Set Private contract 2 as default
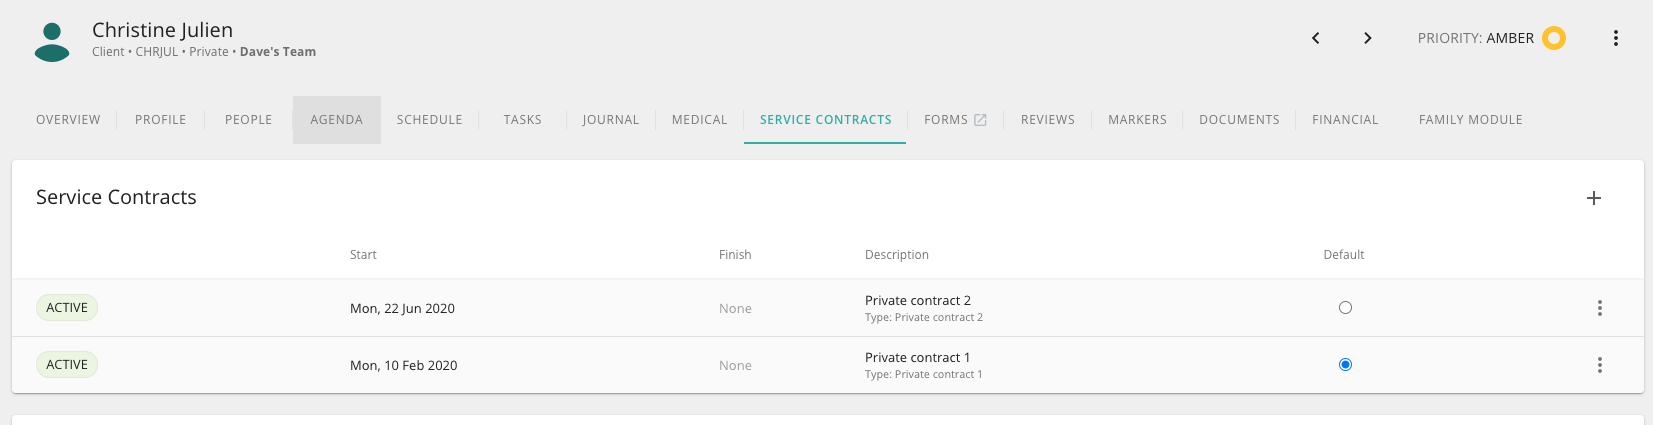This screenshot has height=425, width=1653. point(1345,308)
